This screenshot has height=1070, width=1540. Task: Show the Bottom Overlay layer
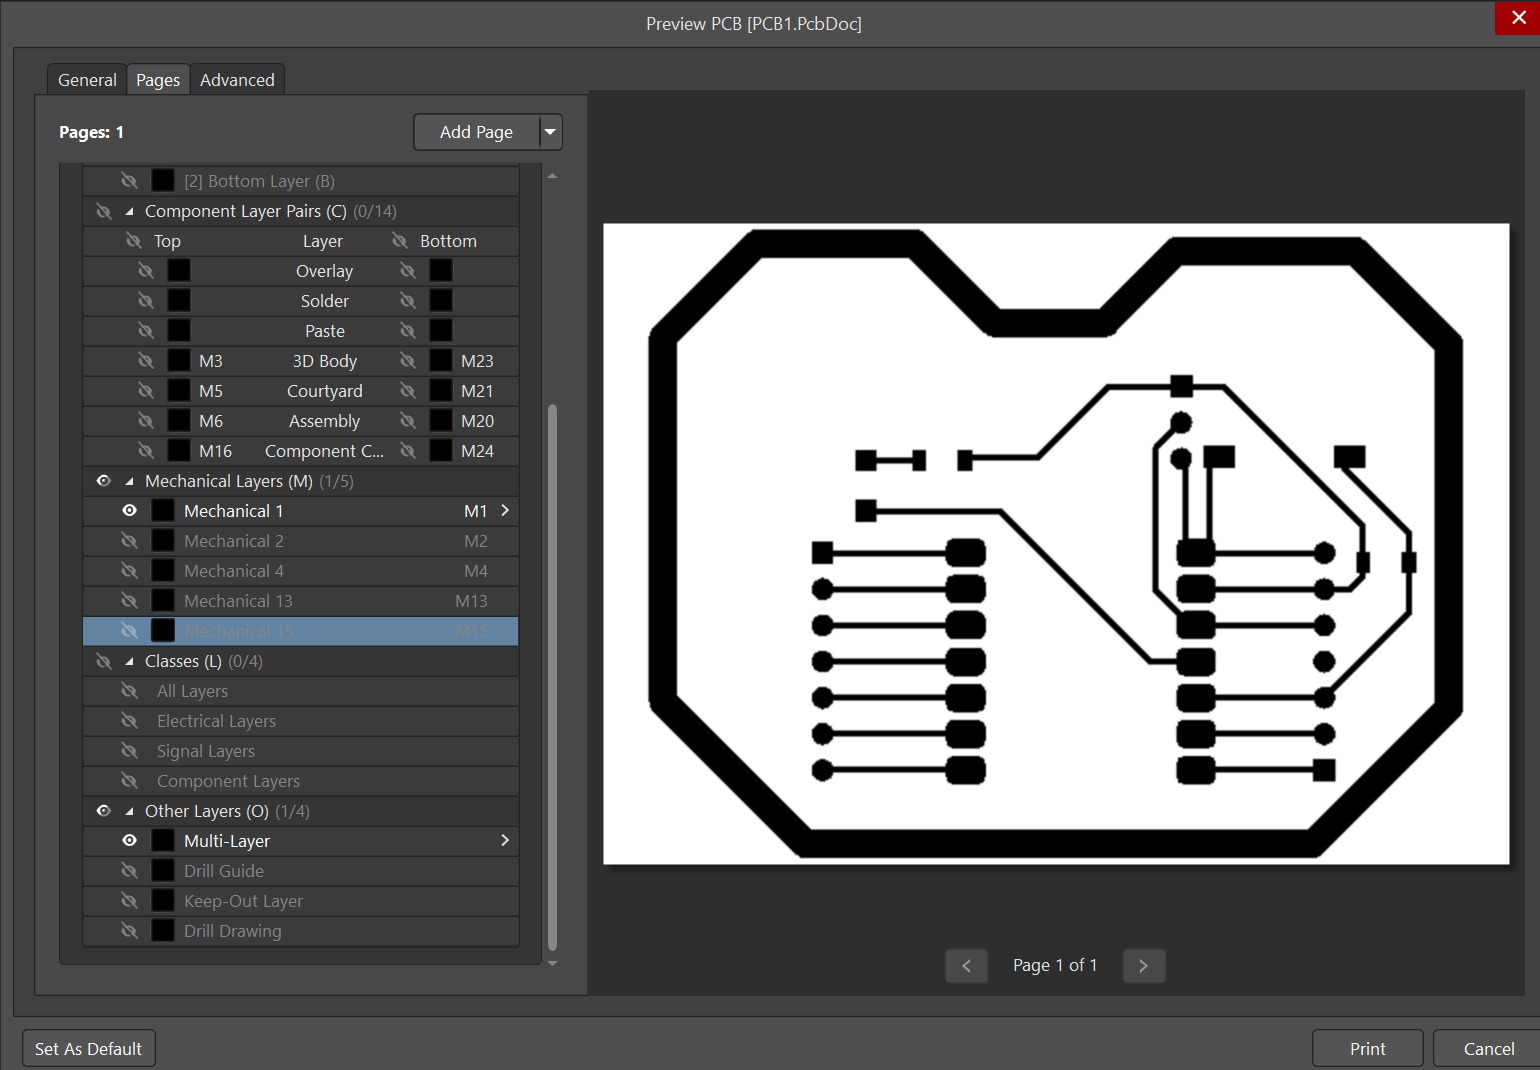point(407,271)
